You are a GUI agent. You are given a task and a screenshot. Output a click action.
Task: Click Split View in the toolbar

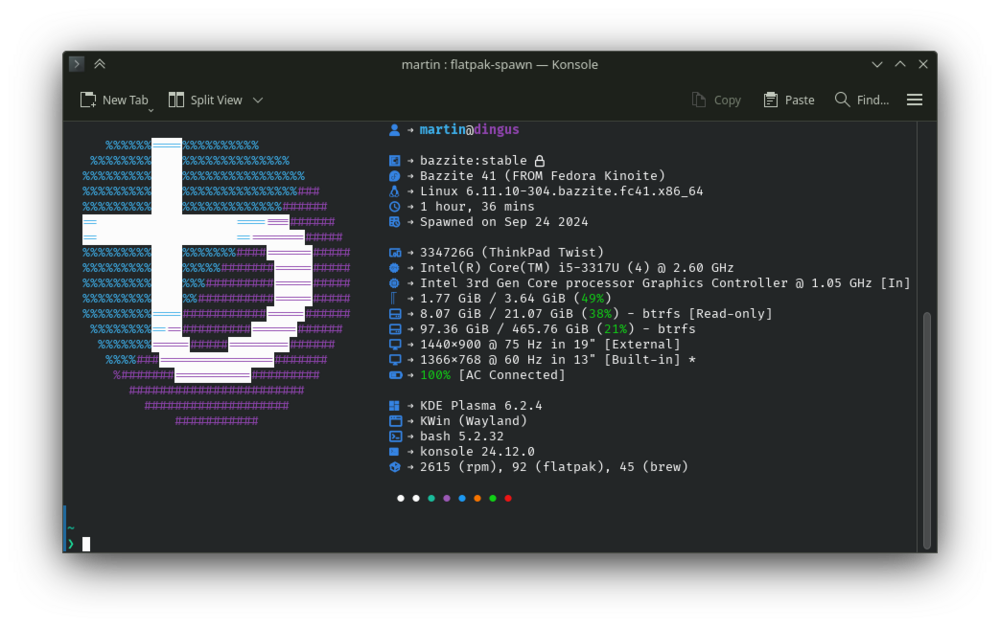coord(205,100)
